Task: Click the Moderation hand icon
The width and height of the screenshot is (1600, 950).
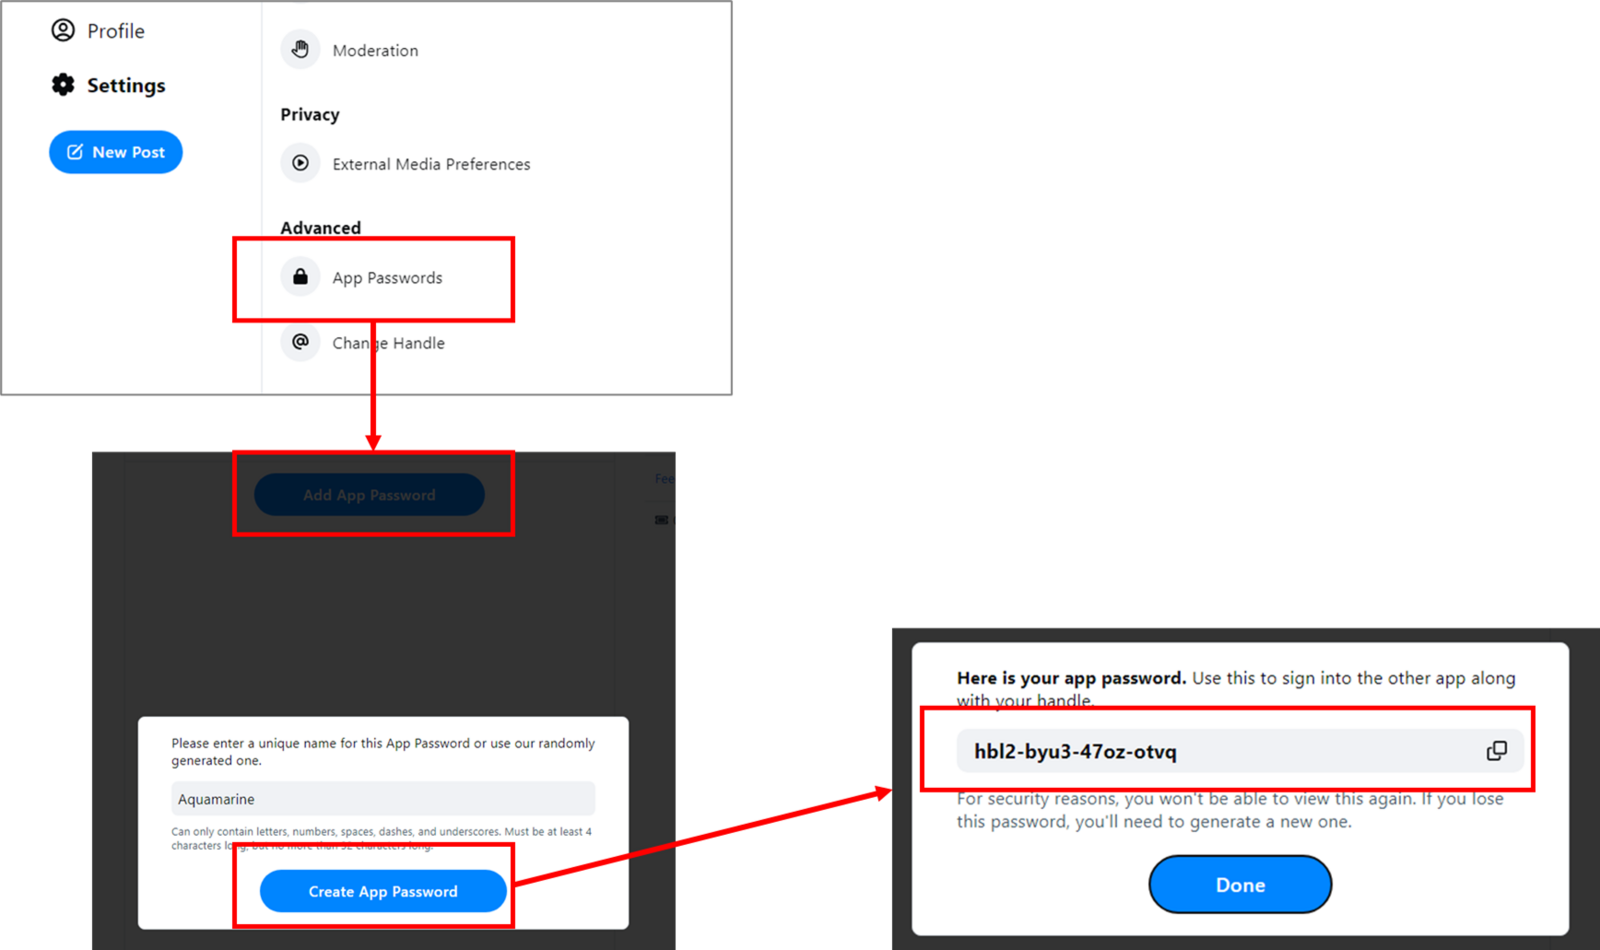Action: [300, 49]
